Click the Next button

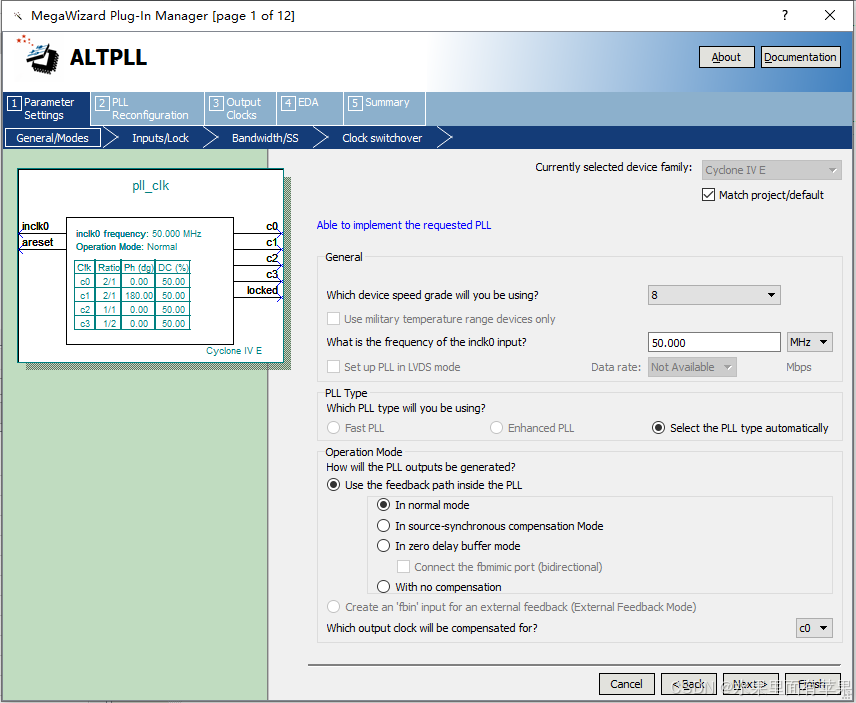(x=751, y=684)
